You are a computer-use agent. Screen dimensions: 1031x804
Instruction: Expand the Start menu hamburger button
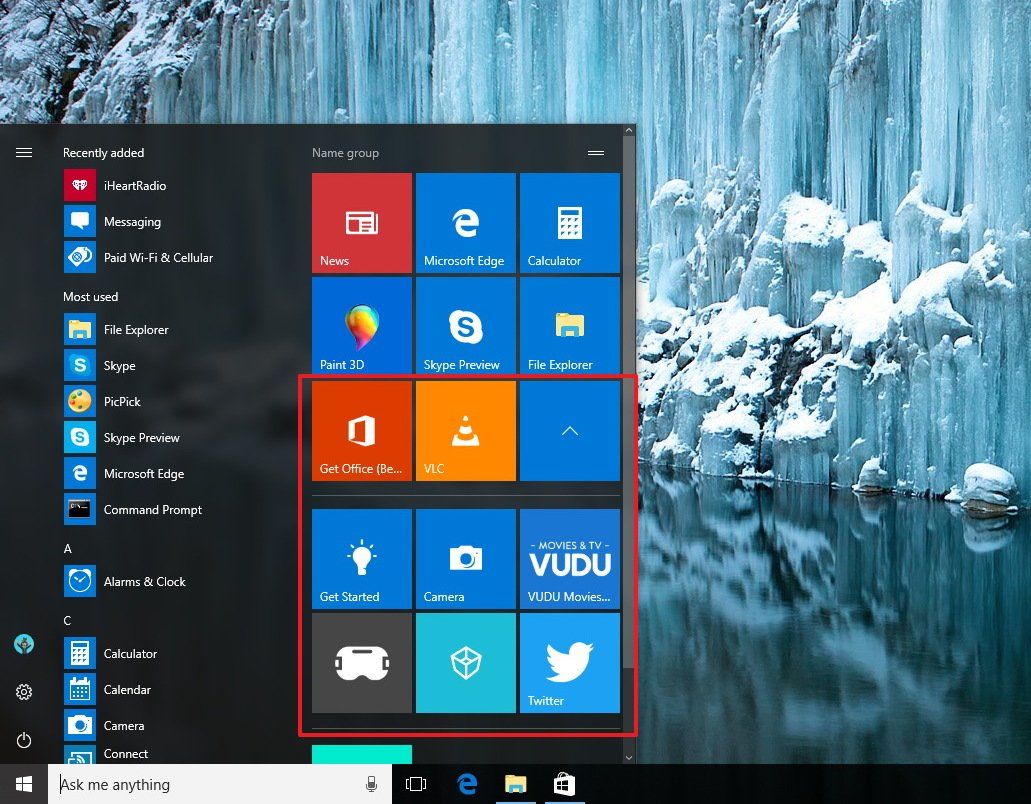coord(23,152)
